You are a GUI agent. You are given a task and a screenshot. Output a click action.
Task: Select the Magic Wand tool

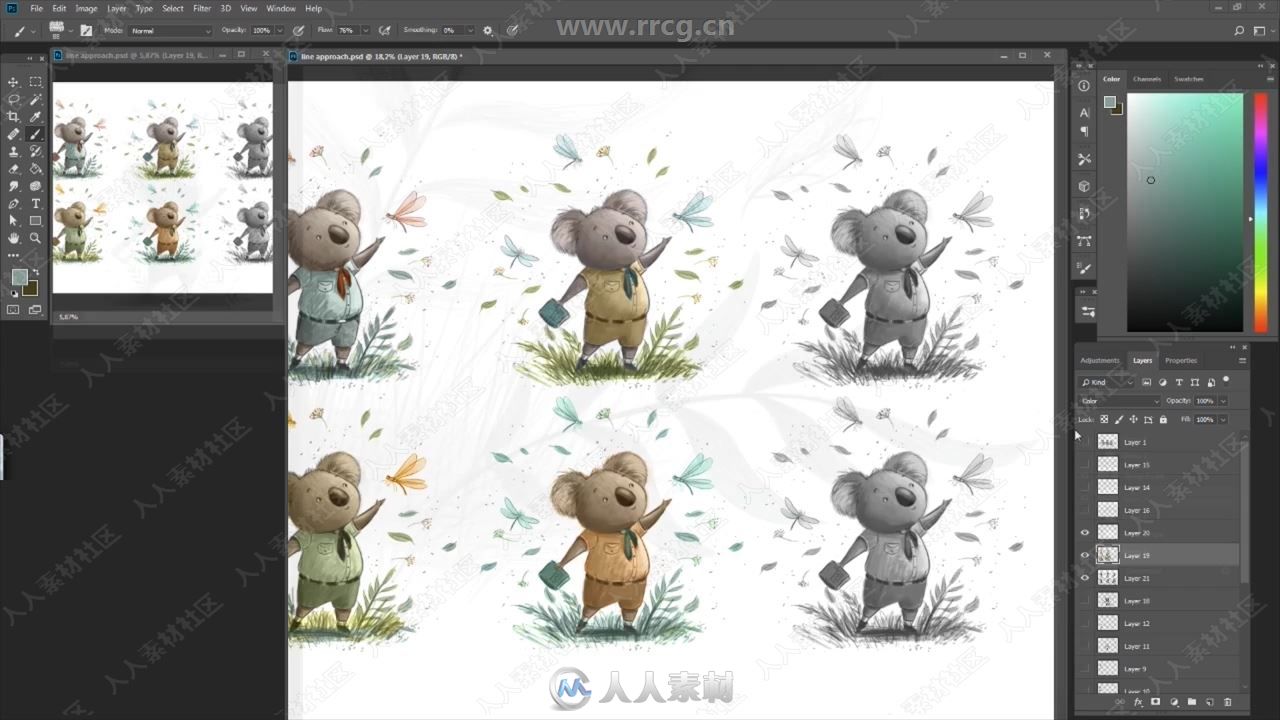pyautogui.click(x=35, y=99)
